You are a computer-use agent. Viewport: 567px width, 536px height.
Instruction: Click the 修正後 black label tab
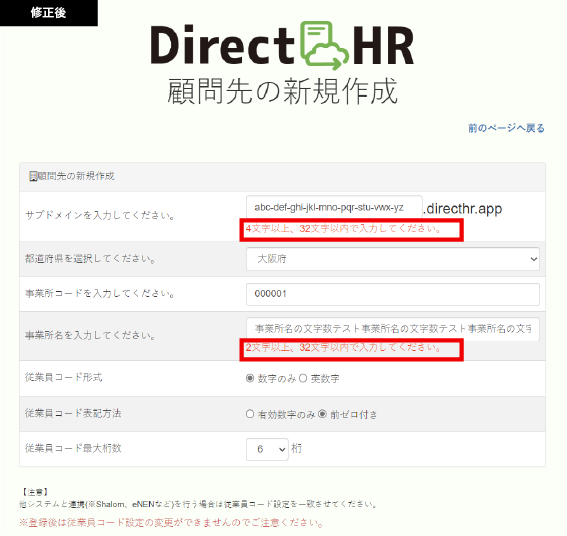48,13
